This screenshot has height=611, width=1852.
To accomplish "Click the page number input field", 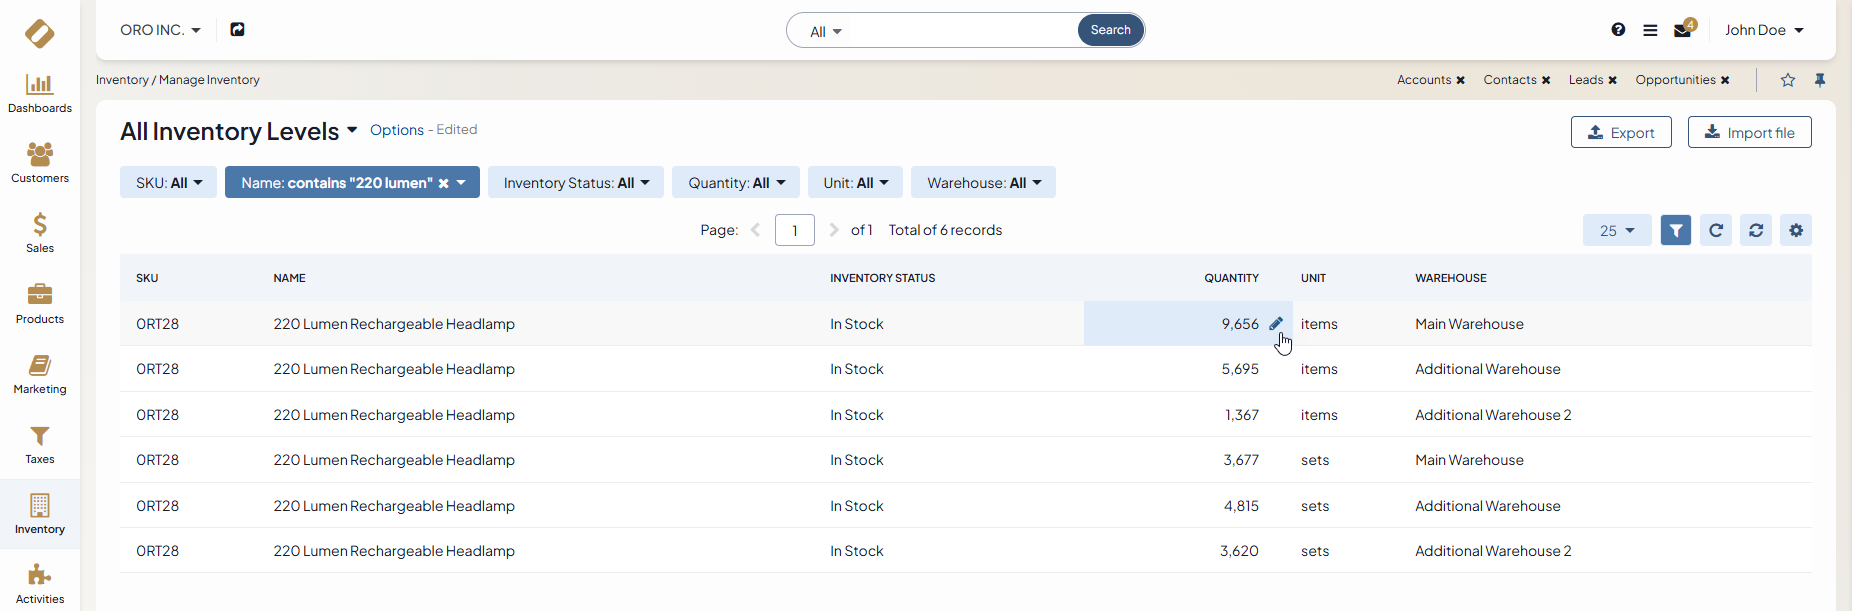I will [794, 230].
